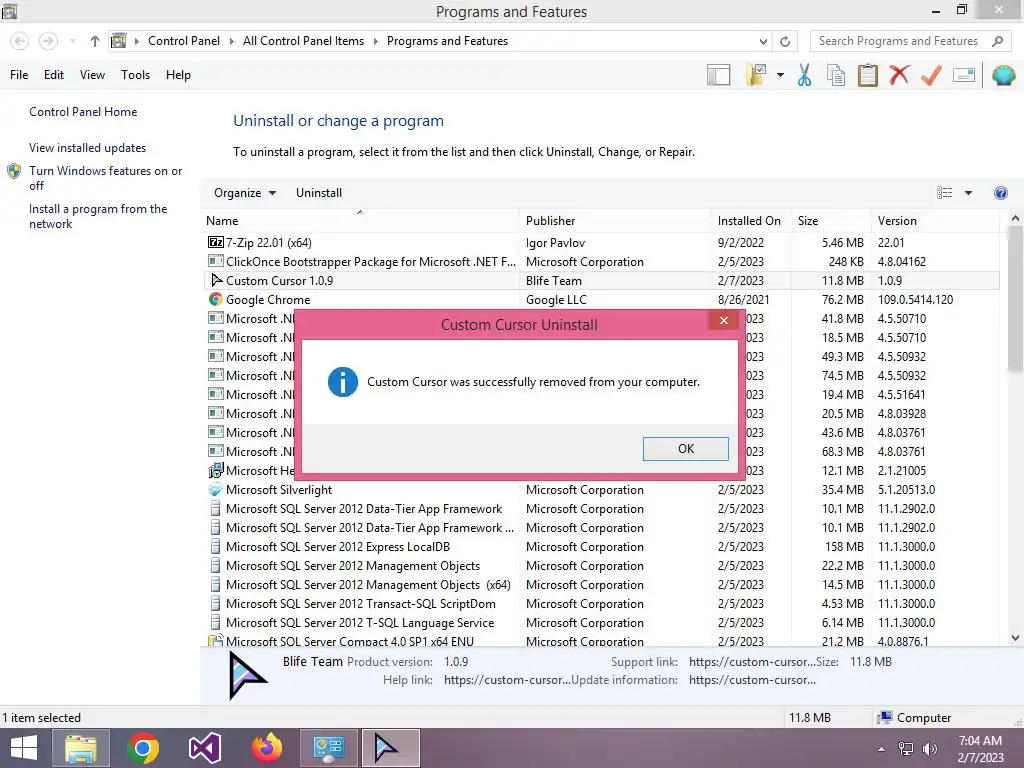This screenshot has width=1024, height=768.
Task: Show hidden tray icons arrow
Action: tap(881, 748)
